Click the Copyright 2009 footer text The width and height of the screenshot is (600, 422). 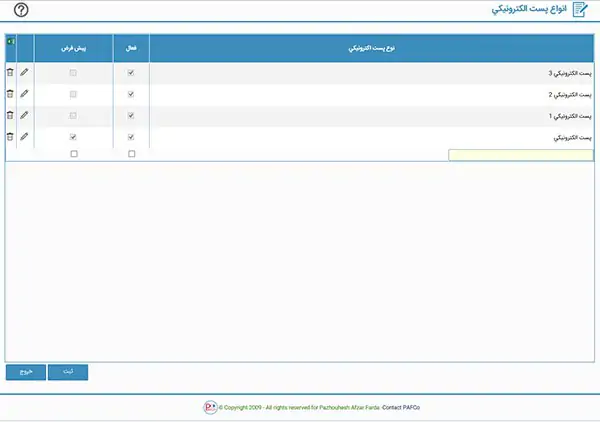[x=299, y=407]
